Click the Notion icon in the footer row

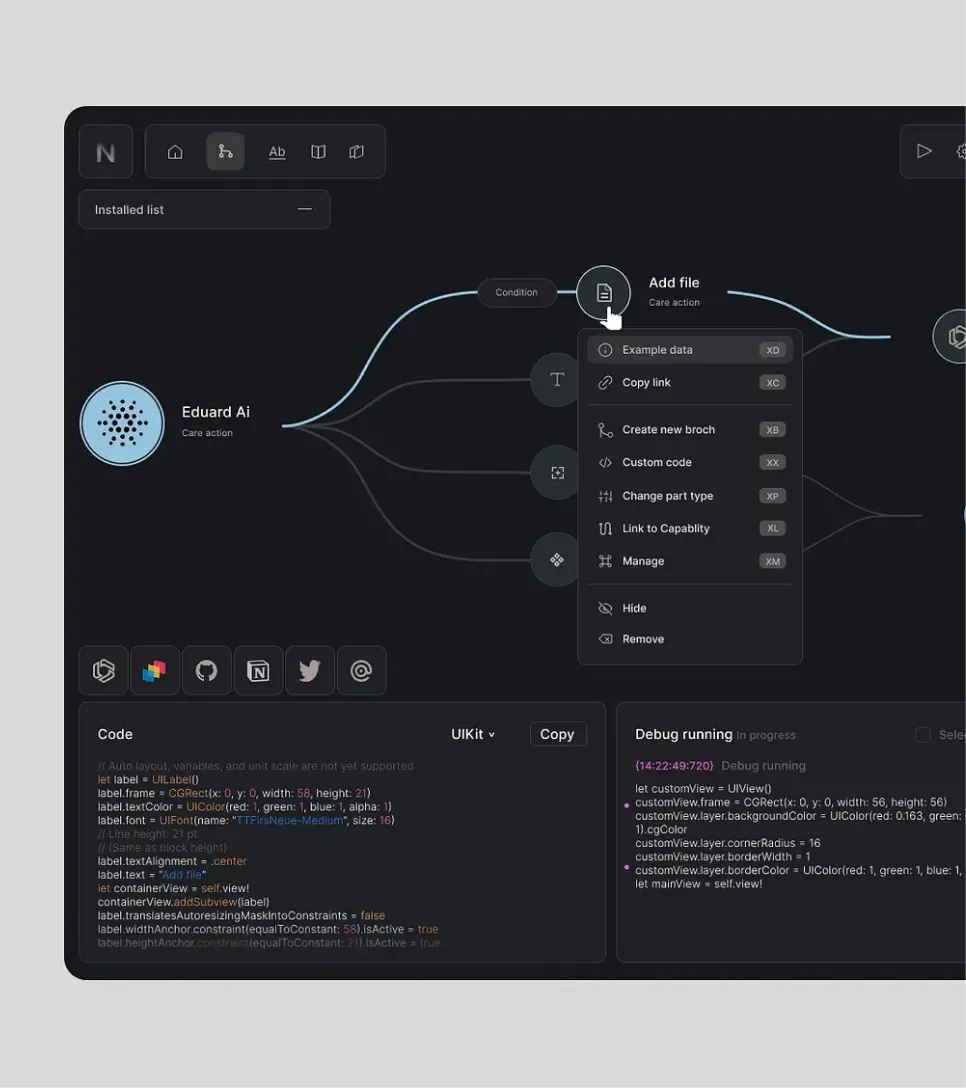point(258,670)
